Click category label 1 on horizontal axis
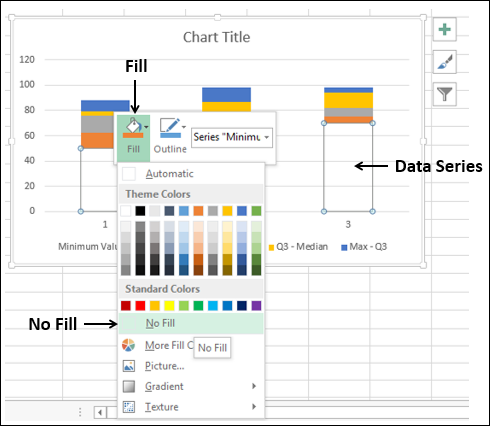Image resolution: width=490 pixels, height=426 pixels. pyautogui.click(x=105, y=224)
